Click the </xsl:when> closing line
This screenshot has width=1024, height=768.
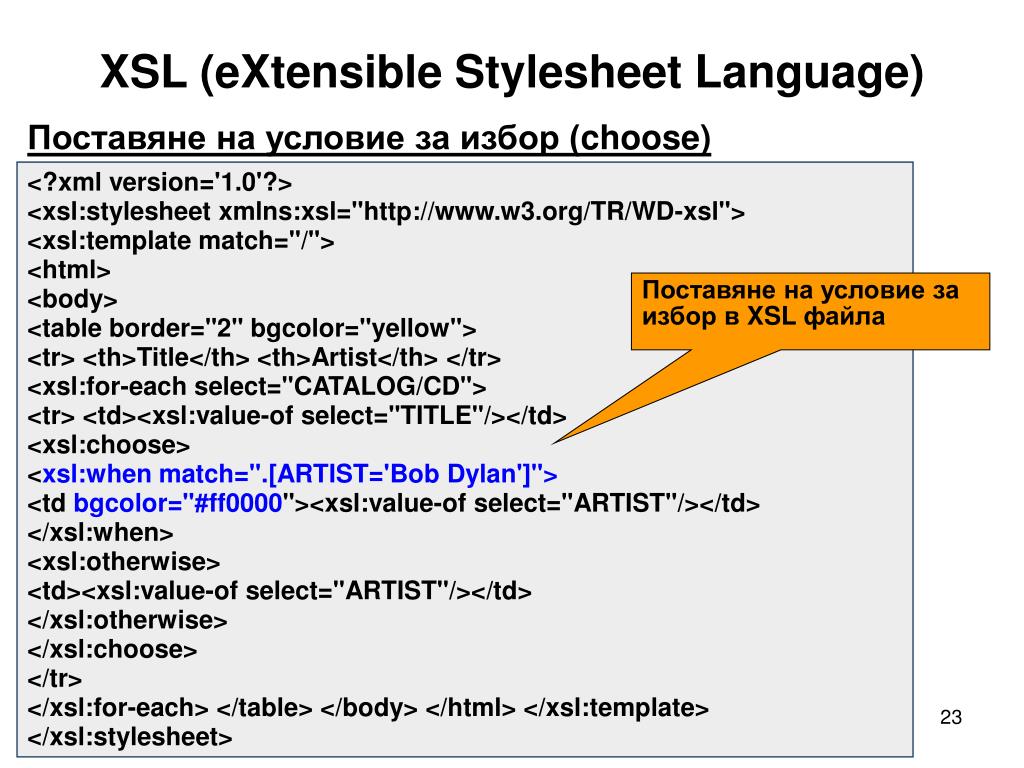(100, 532)
